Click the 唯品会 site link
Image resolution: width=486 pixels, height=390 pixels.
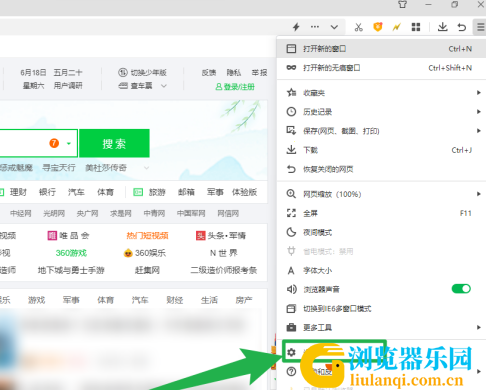click(68, 236)
